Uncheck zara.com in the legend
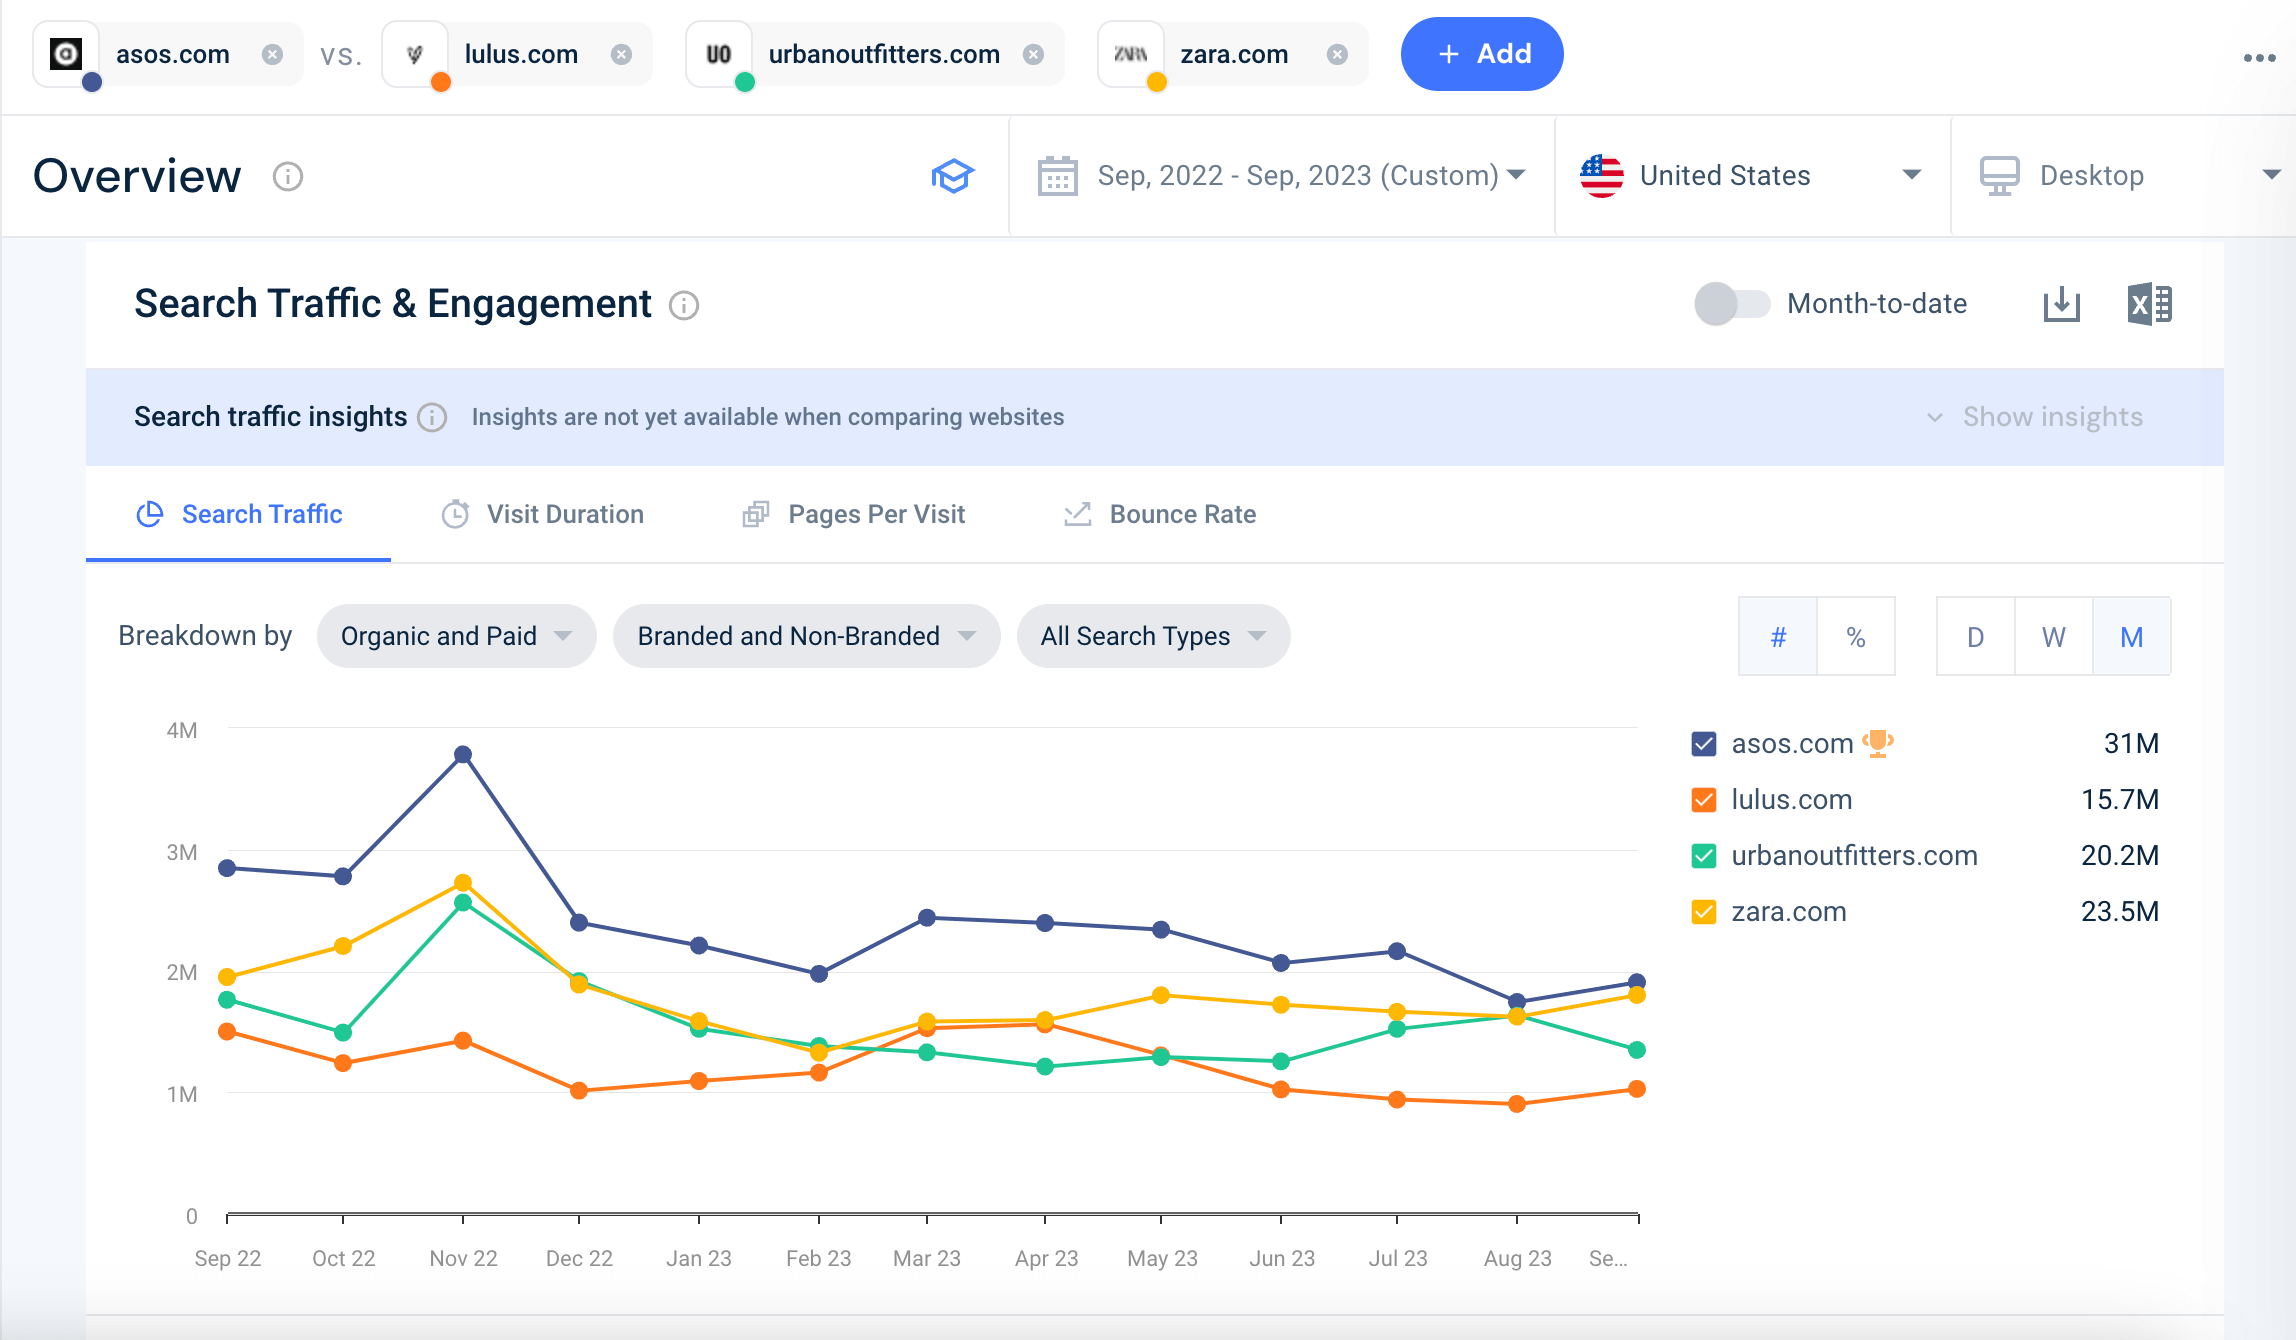Image resolution: width=2296 pixels, height=1340 pixels. pyautogui.click(x=1703, y=911)
